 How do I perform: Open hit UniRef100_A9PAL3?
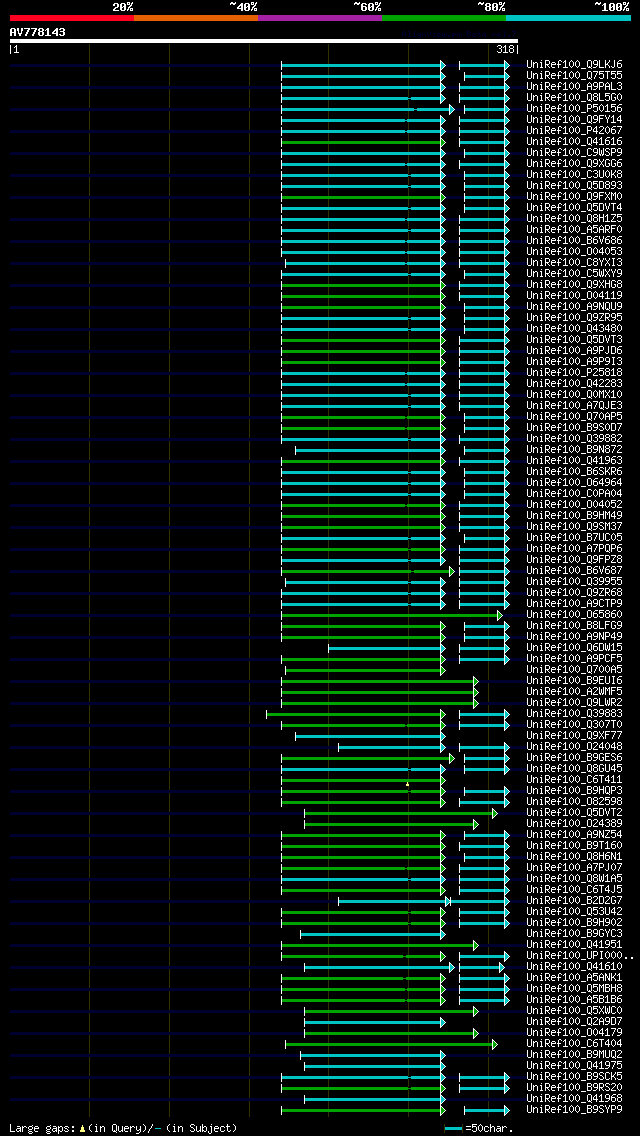click(x=574, y=86)
